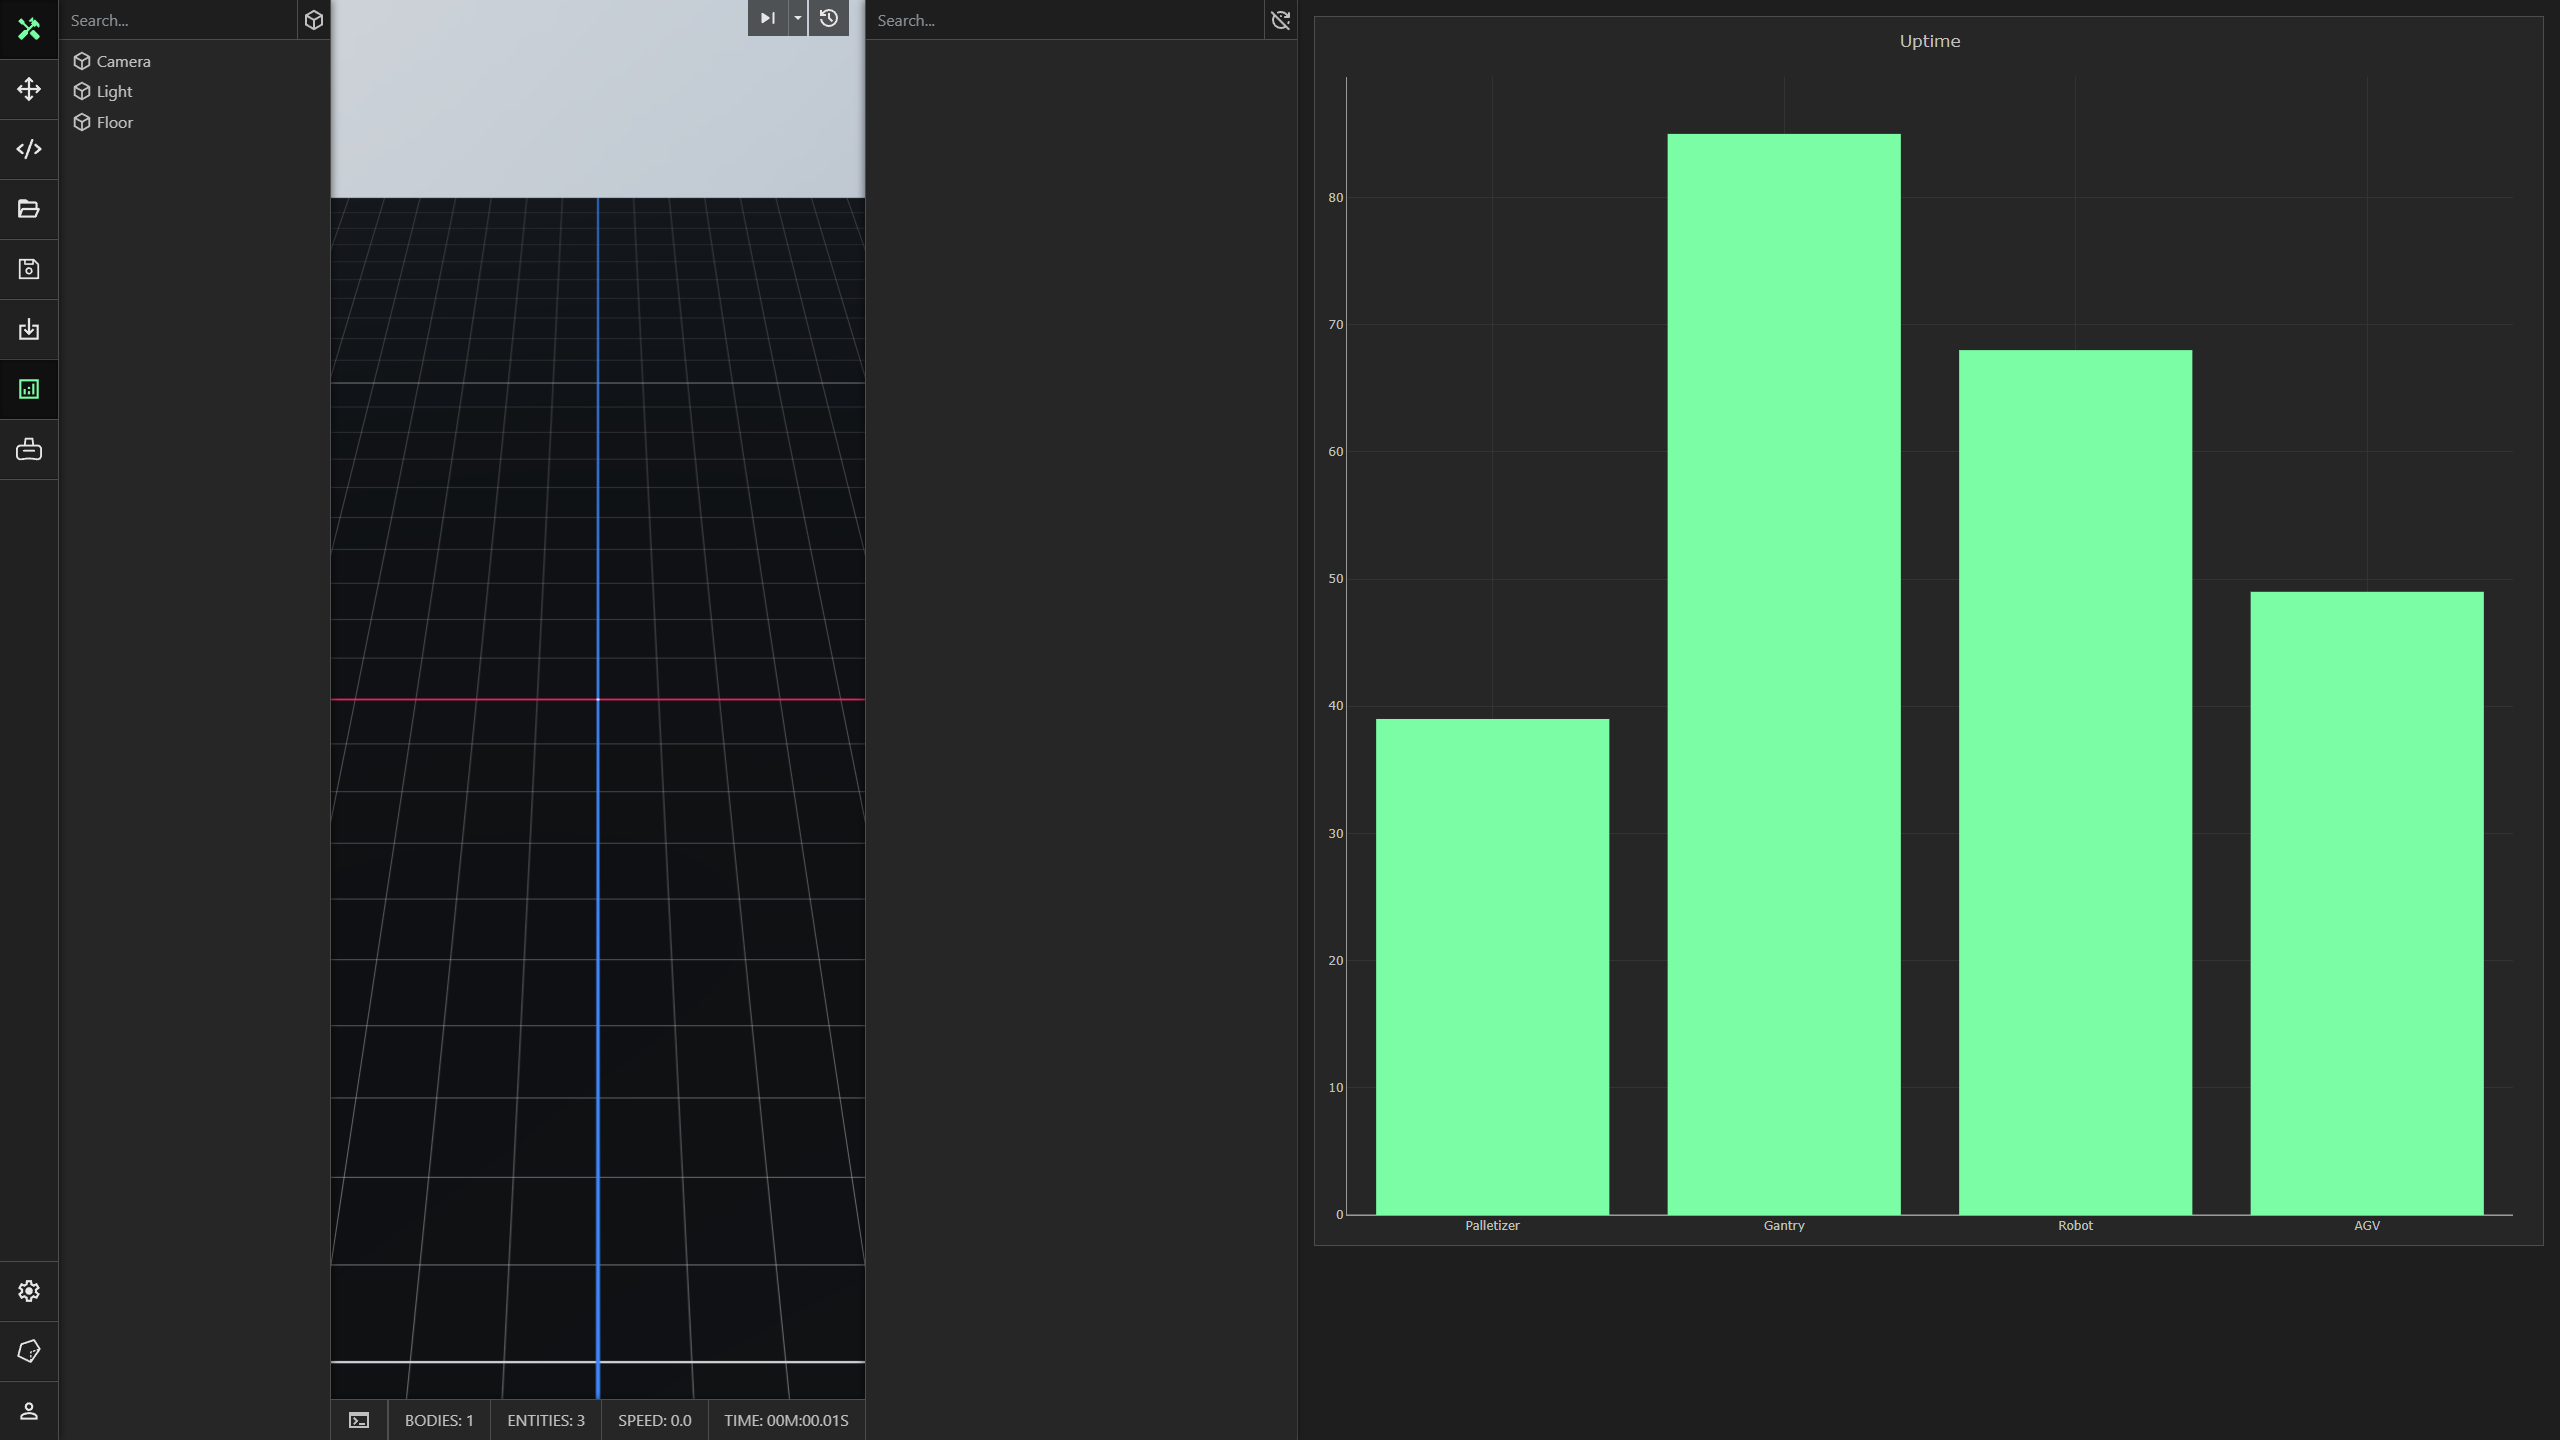Click the cube icon next to Light
Viewport: 2560px width, 1440px height.
click(82, 91)
